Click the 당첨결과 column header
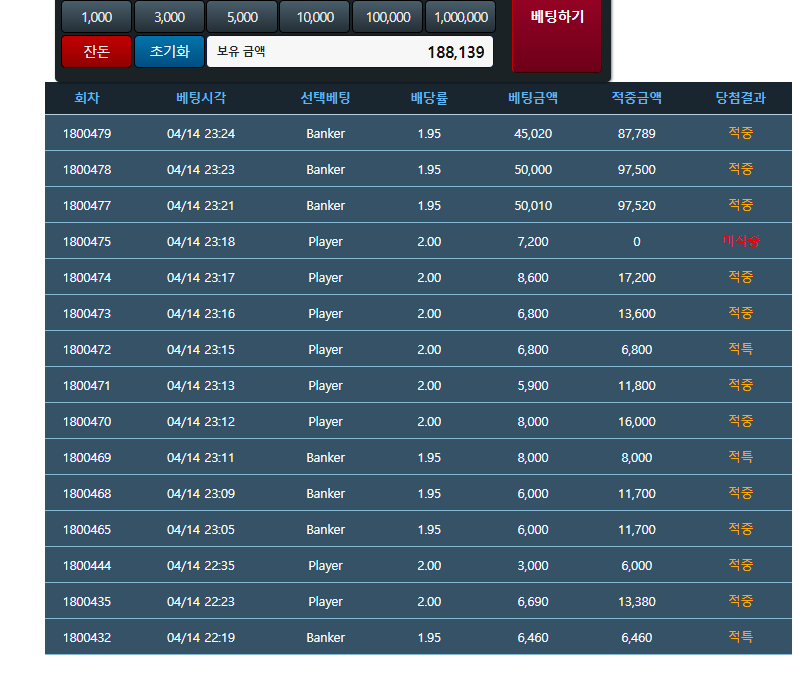Viewport: 808px width, 681px height. [740, 98]
